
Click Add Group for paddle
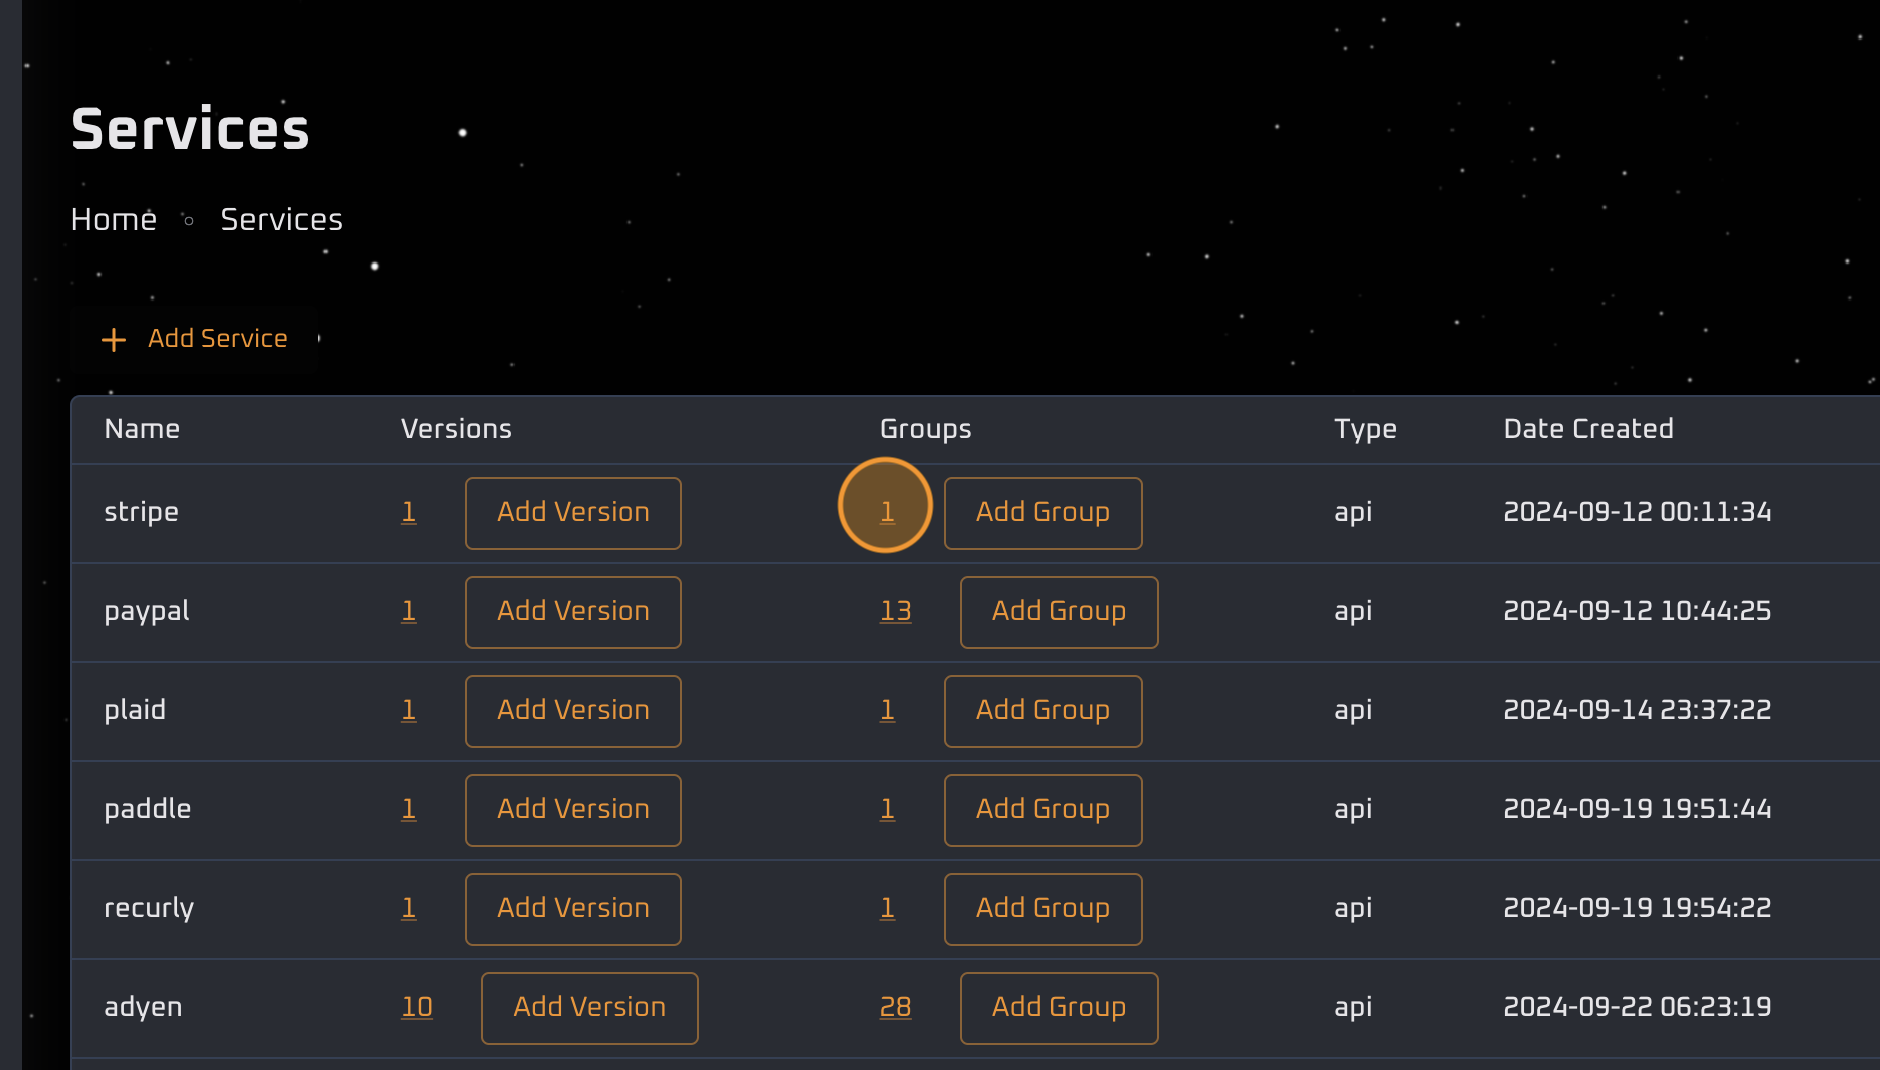[x=1043, y=810]
